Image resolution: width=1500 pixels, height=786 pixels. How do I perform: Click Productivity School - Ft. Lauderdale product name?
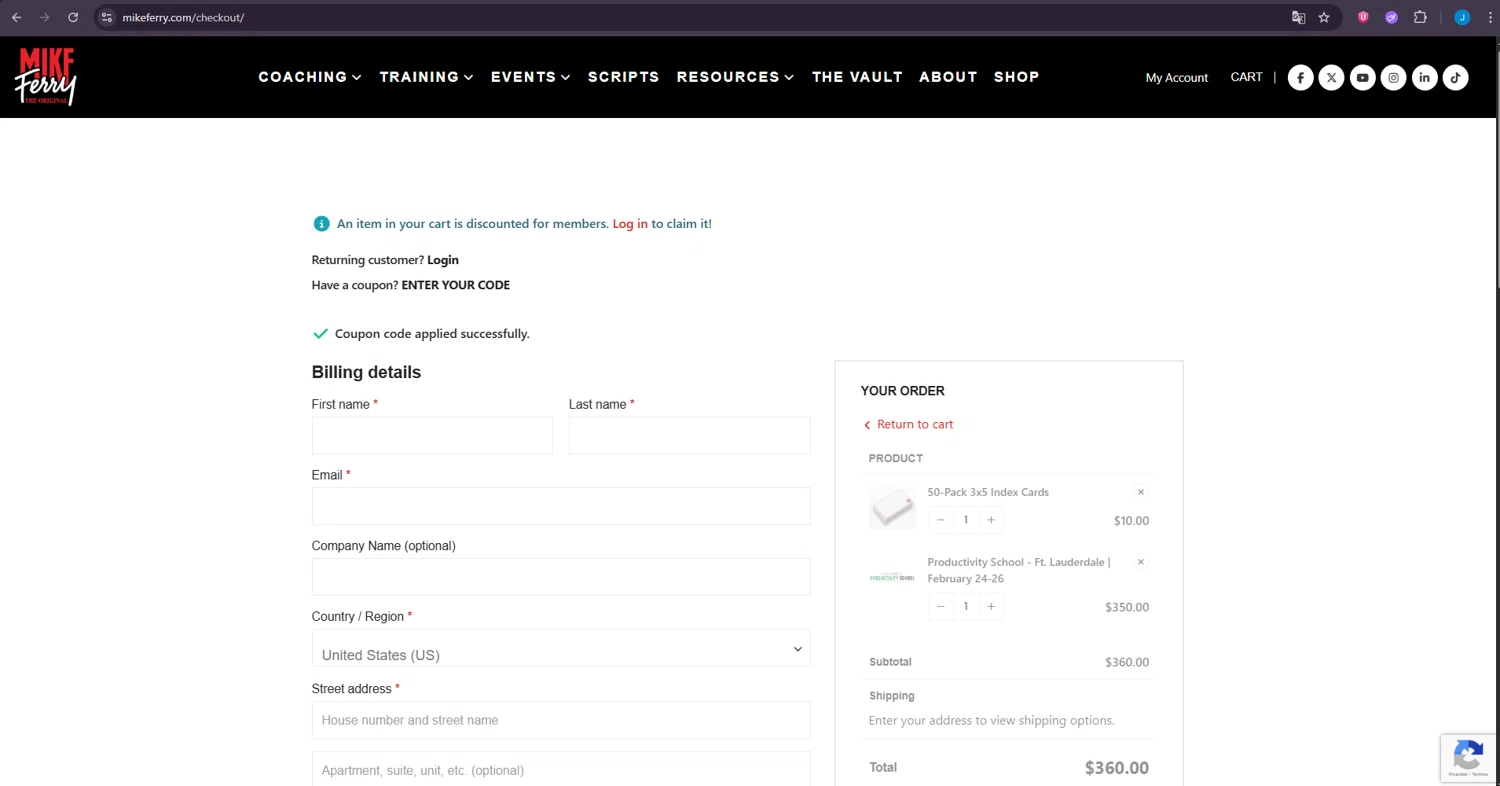click(x=1019, y=570)
